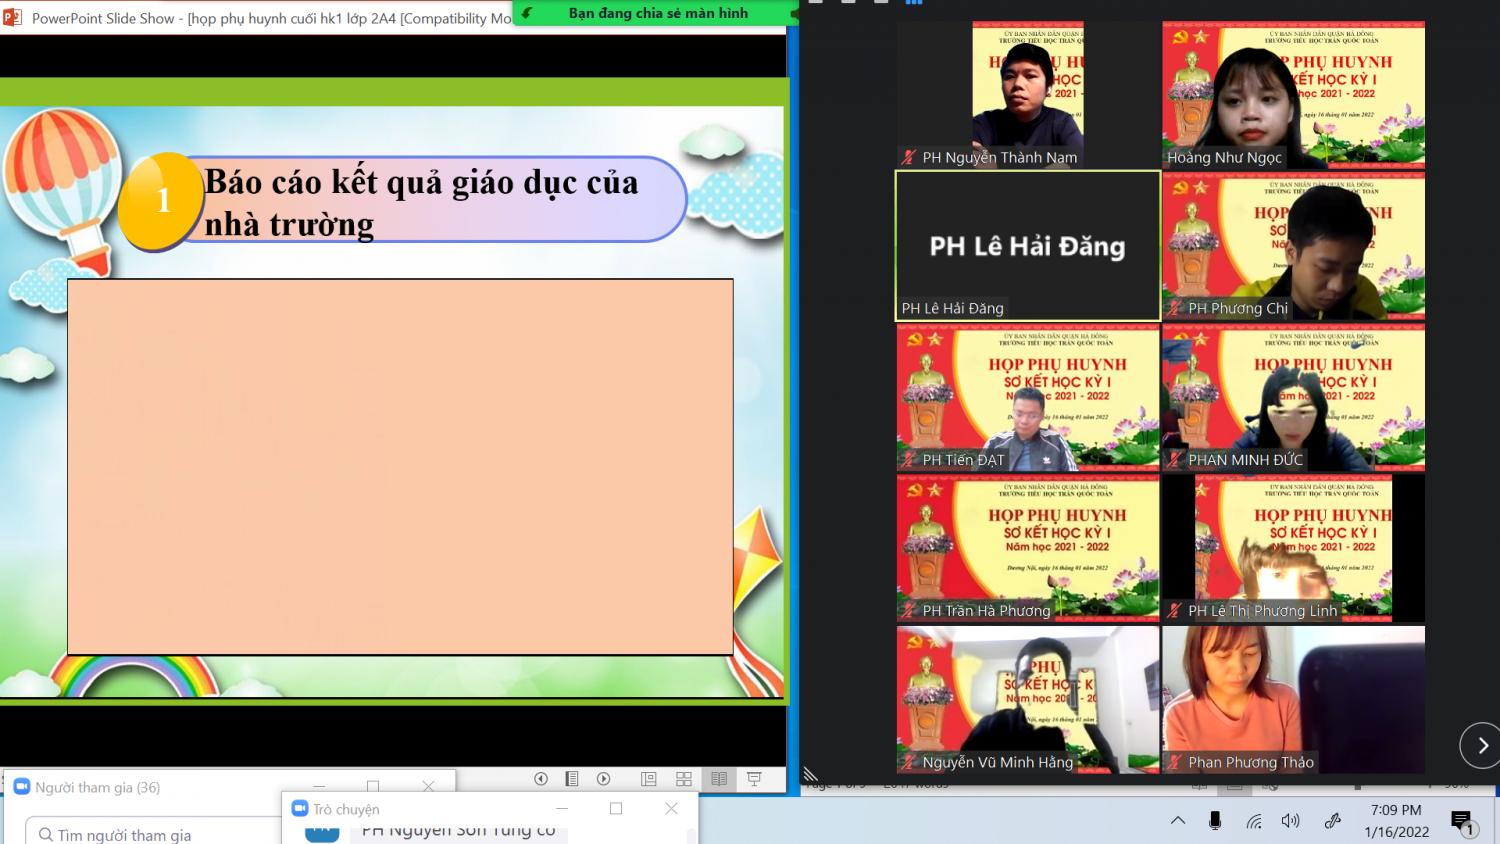This screenshot has height=844, width=1500.
Task: Click muted mic icon on Nguyễn Vũ Minh Hằng
Action: 909,762
